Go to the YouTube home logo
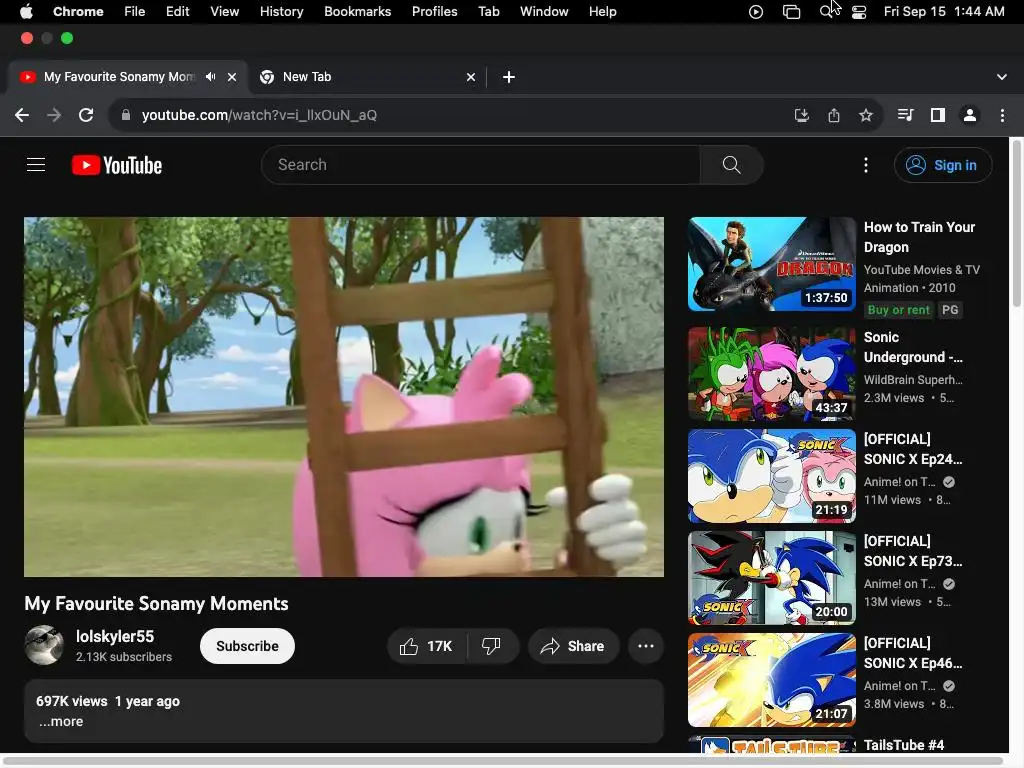Image resolution: width=1024 pixels, height=768 pixels. (x=117, y=165)
